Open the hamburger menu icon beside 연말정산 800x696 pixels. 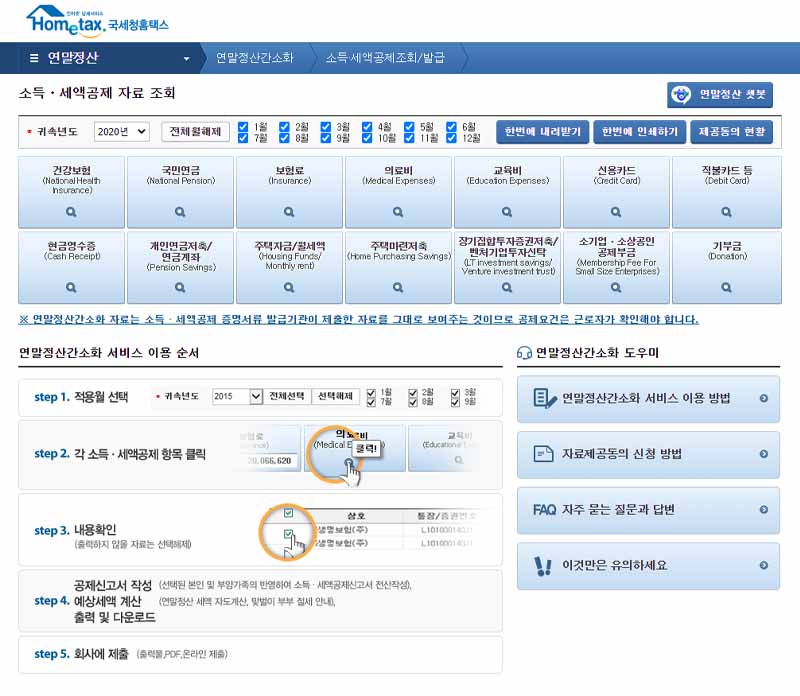34,58
